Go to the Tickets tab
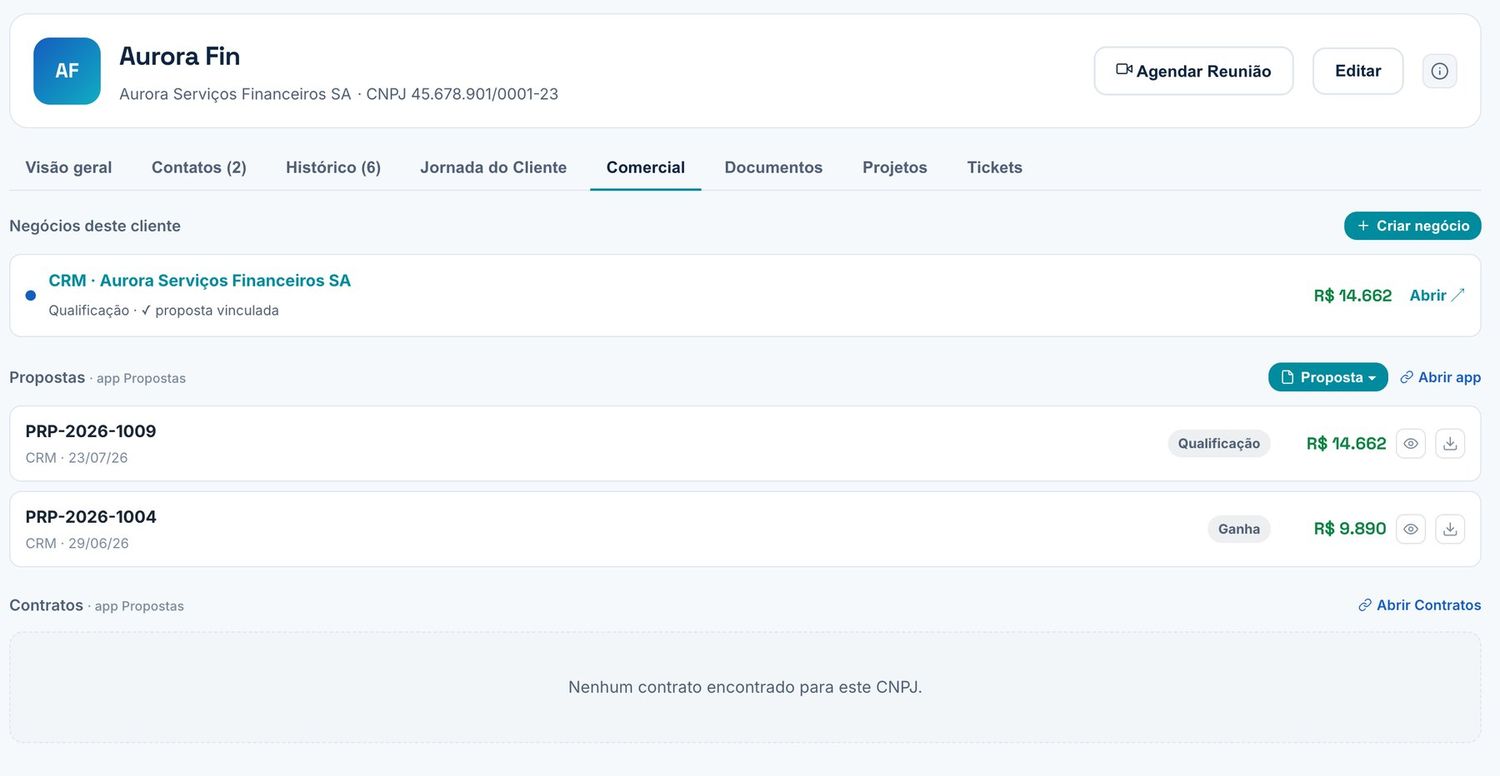The width and height of the screenshot is (1500, 776). pyautogui.click(x=995, y=167)
